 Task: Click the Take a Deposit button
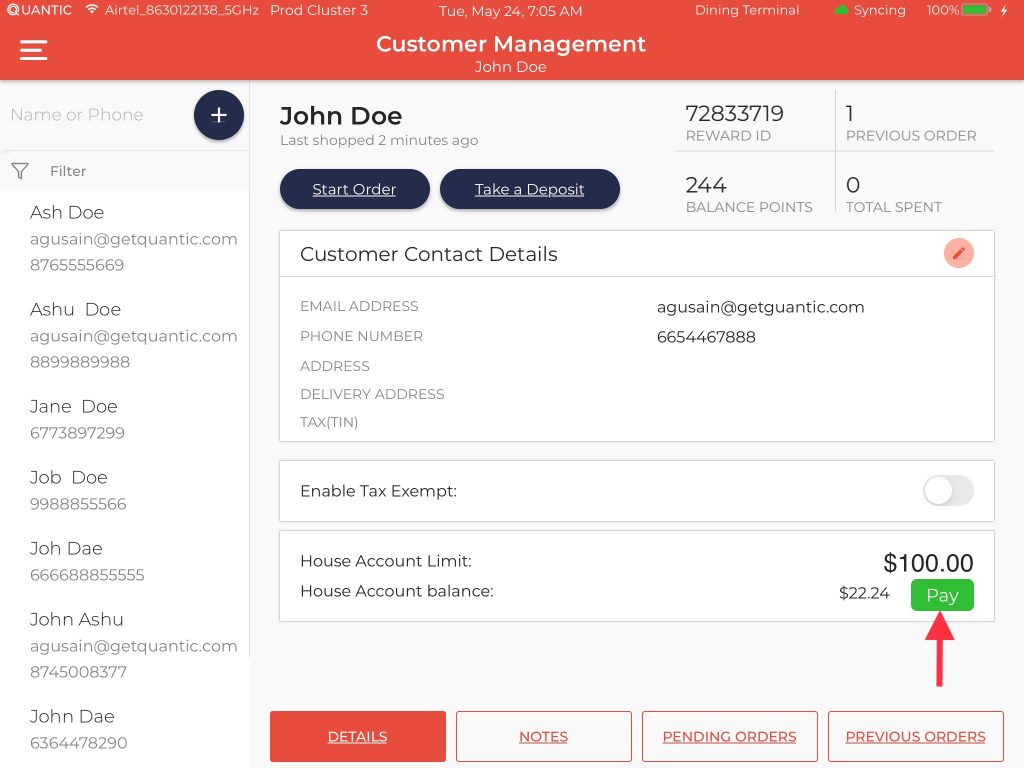(x=529, y=189)
